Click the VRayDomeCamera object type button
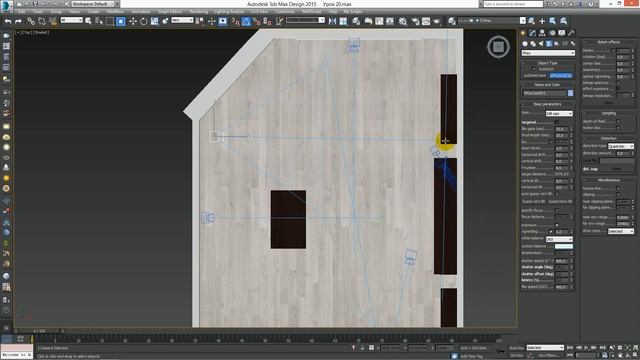This screenshot has height=360, width=640. click(x=535, y=76)
